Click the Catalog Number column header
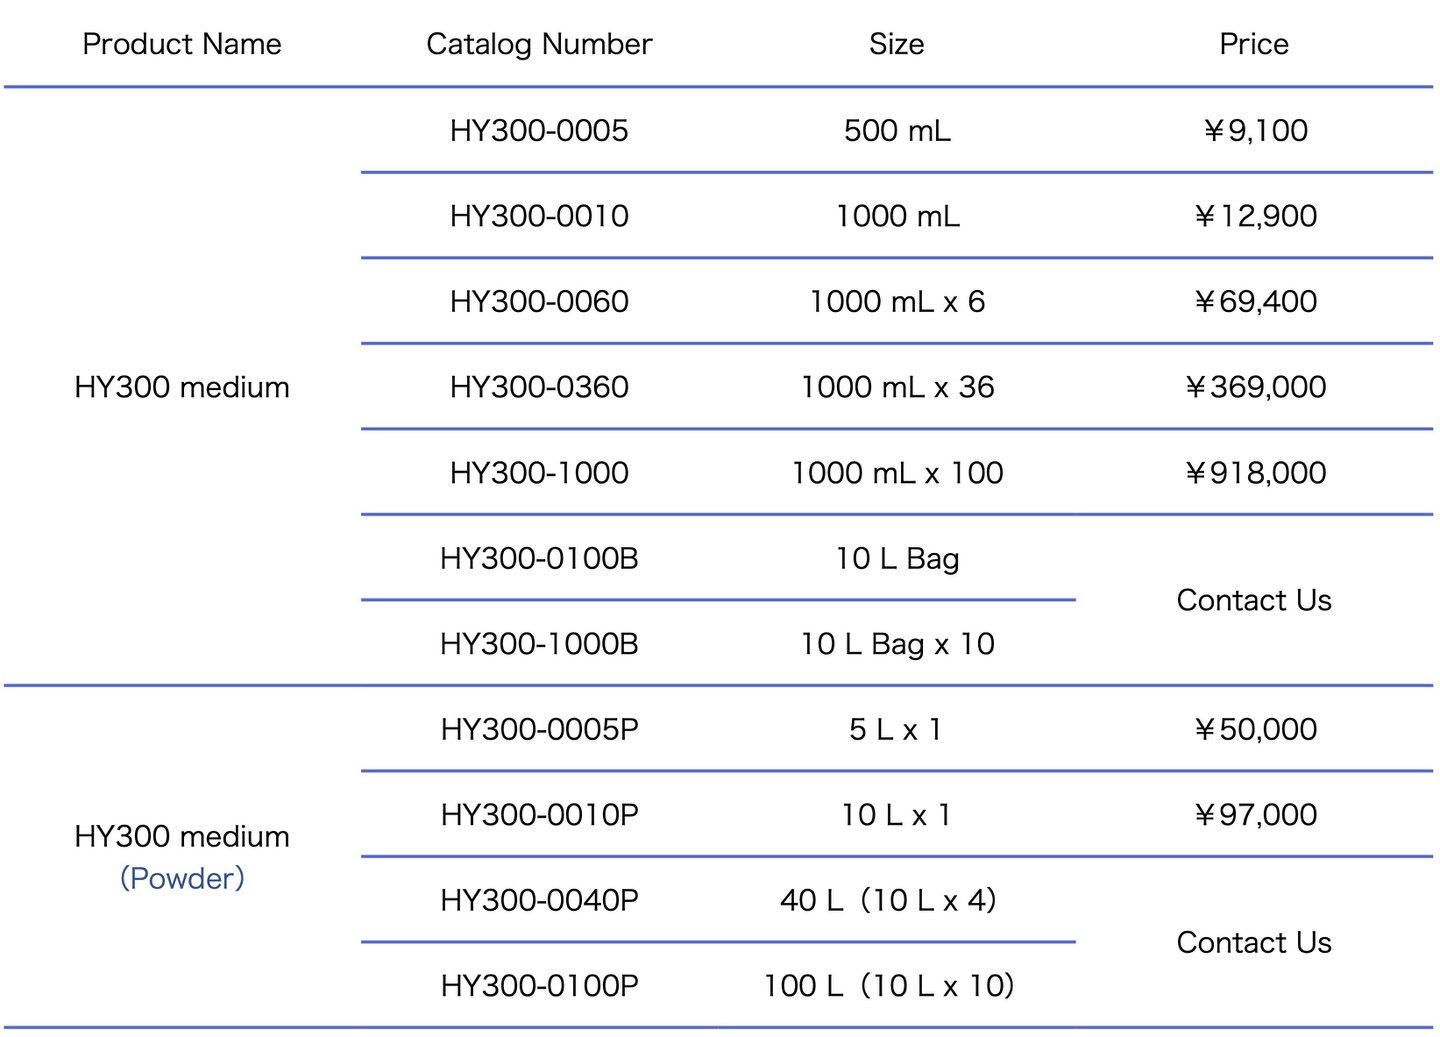Image resolution: width=1440 pixels, height=1037 pixels. tap(539, 44)
